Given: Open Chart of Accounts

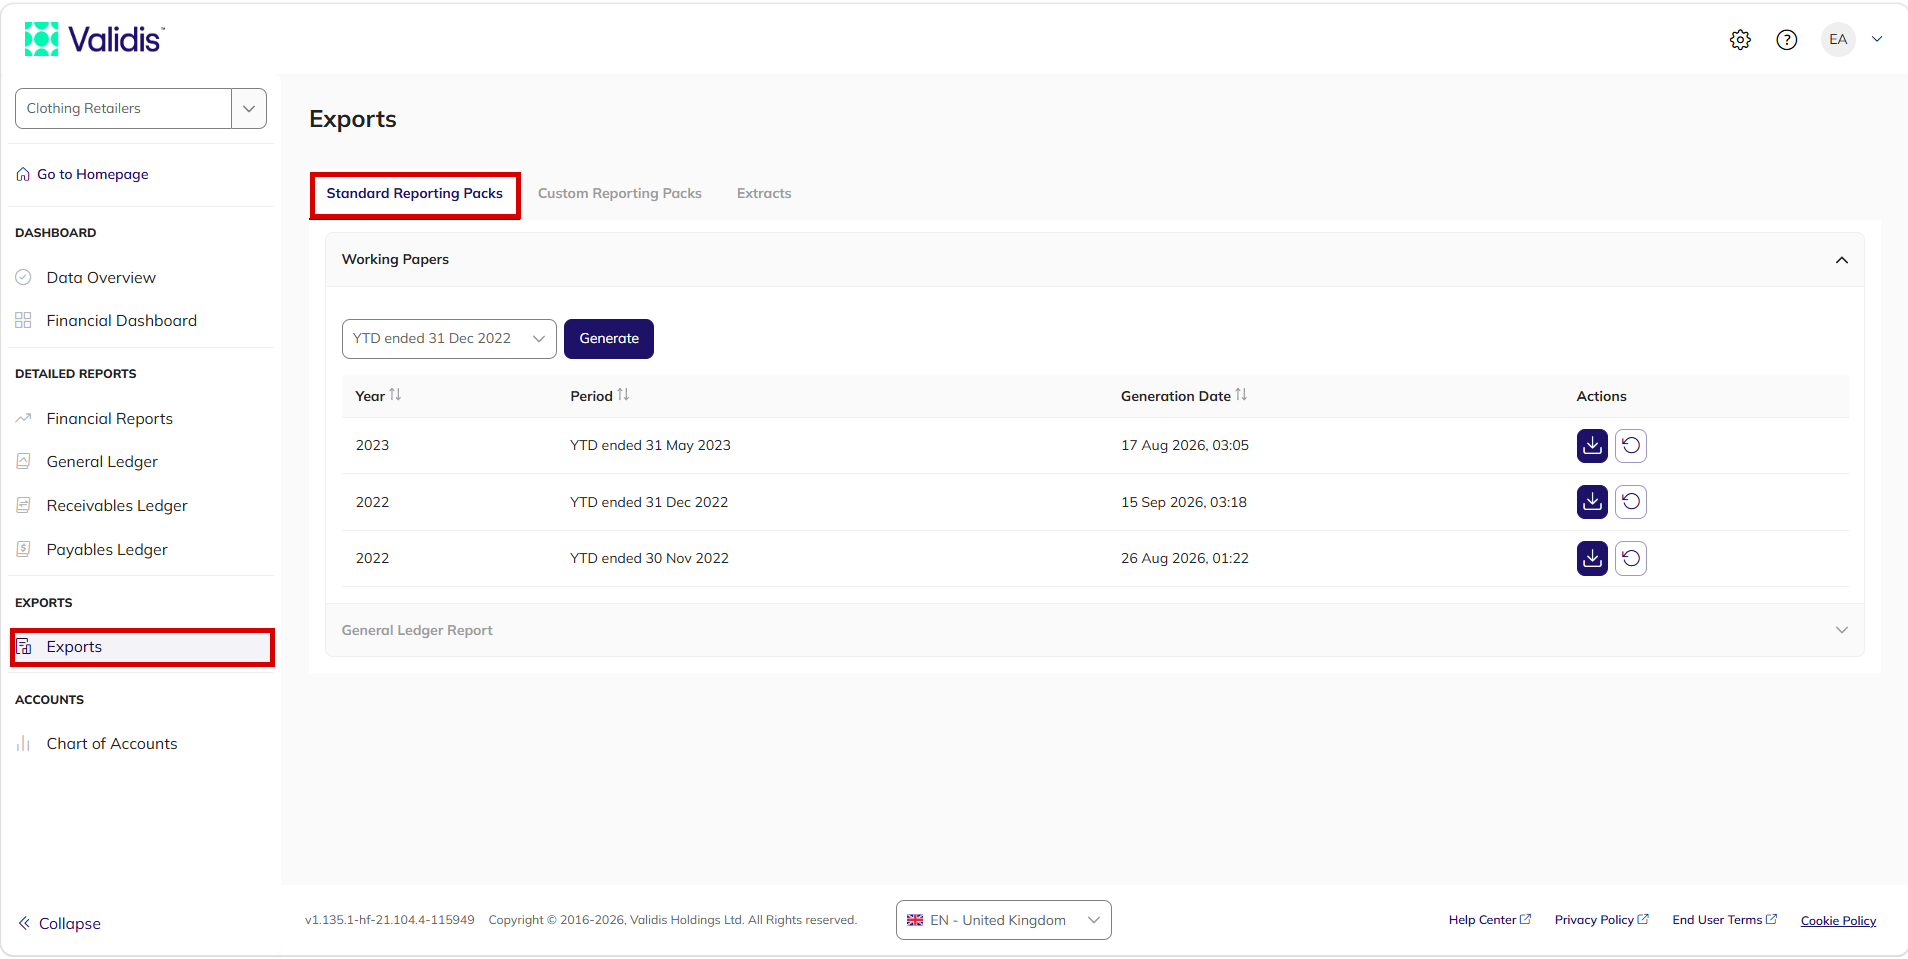Looking at the screenshot, I should coord(112,743).
